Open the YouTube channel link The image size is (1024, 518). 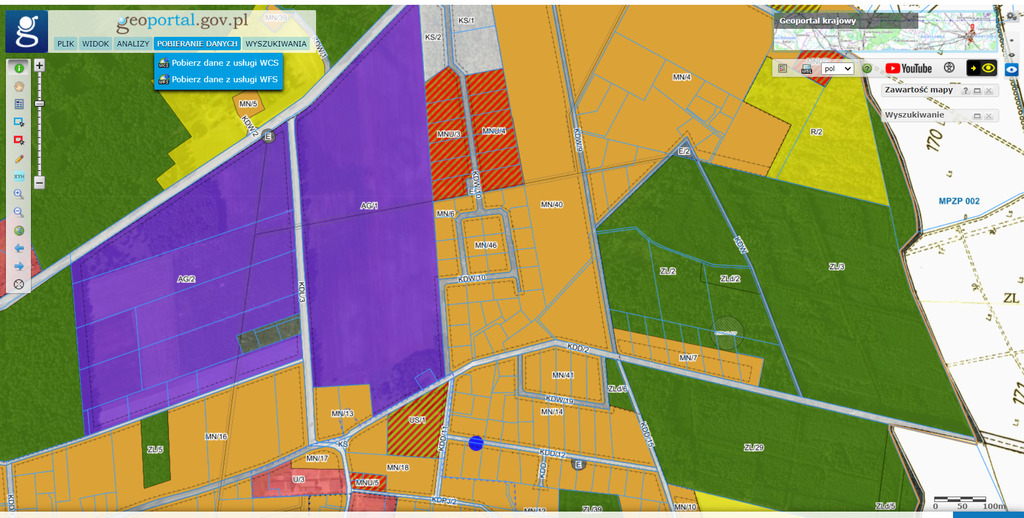point(908,68)
